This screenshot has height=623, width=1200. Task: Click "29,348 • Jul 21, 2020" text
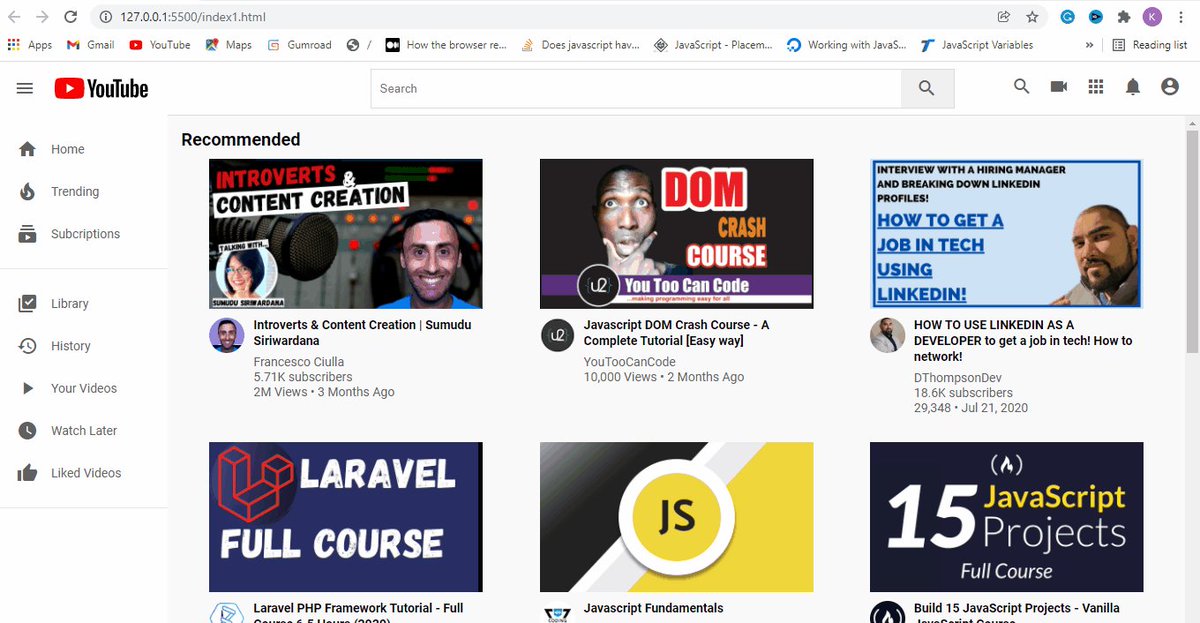click(971, 408)
